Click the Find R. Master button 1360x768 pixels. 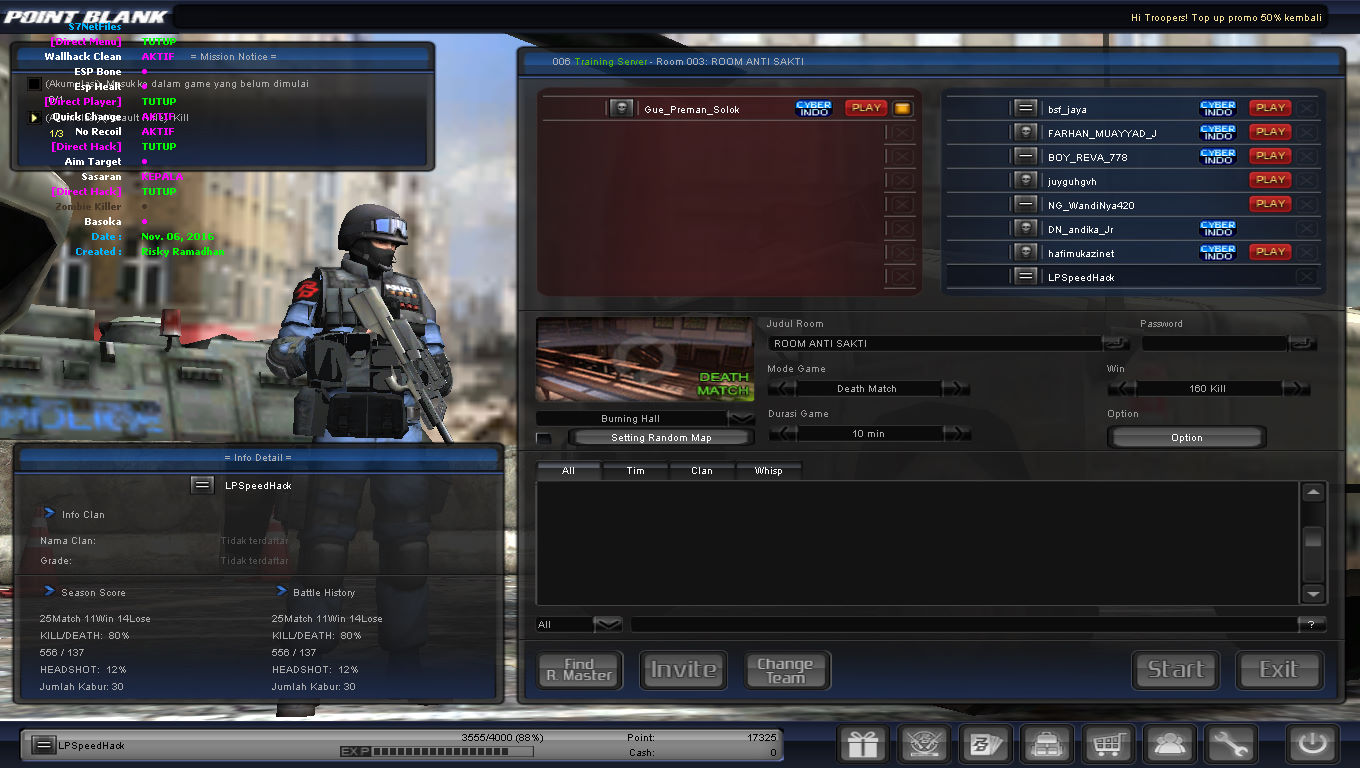(579, 670)
